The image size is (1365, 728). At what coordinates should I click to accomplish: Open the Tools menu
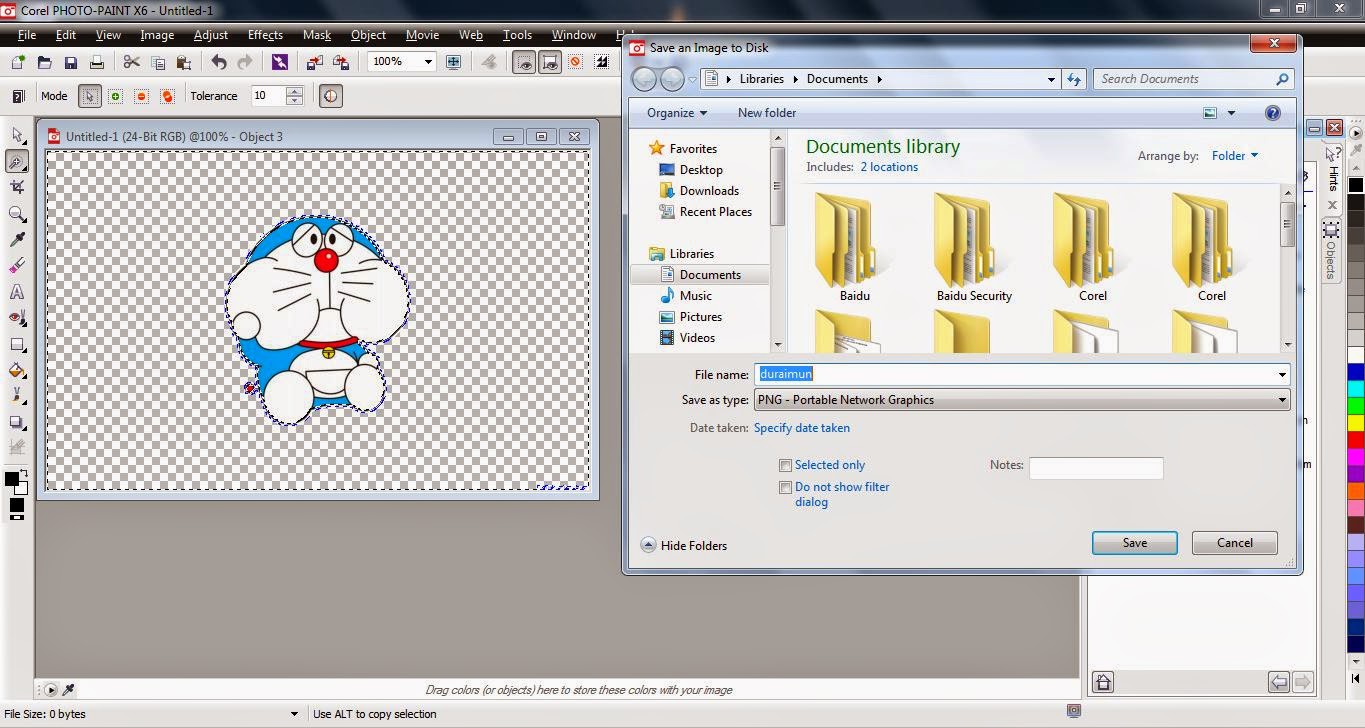click(x=517, y=35)
